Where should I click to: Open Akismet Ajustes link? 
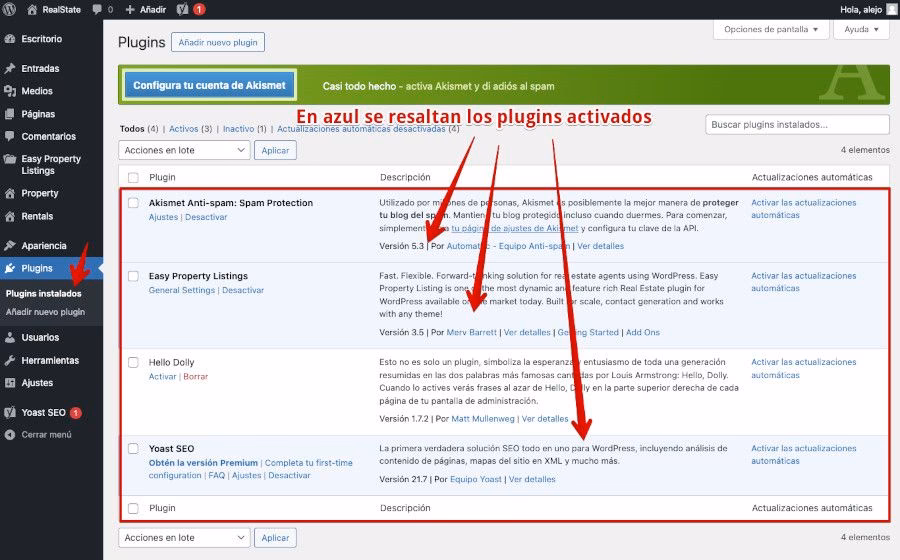[163, 217]
